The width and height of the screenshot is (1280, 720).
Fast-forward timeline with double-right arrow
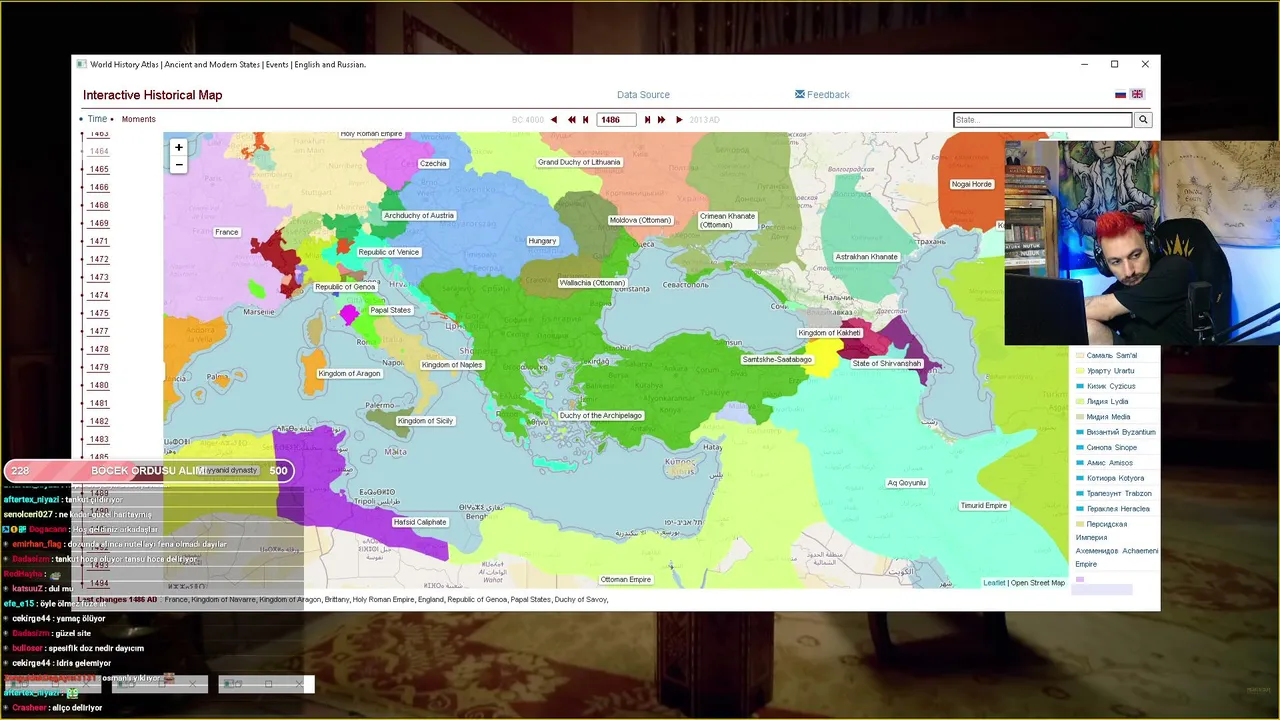pyautogui.click(x=662, y=120)
